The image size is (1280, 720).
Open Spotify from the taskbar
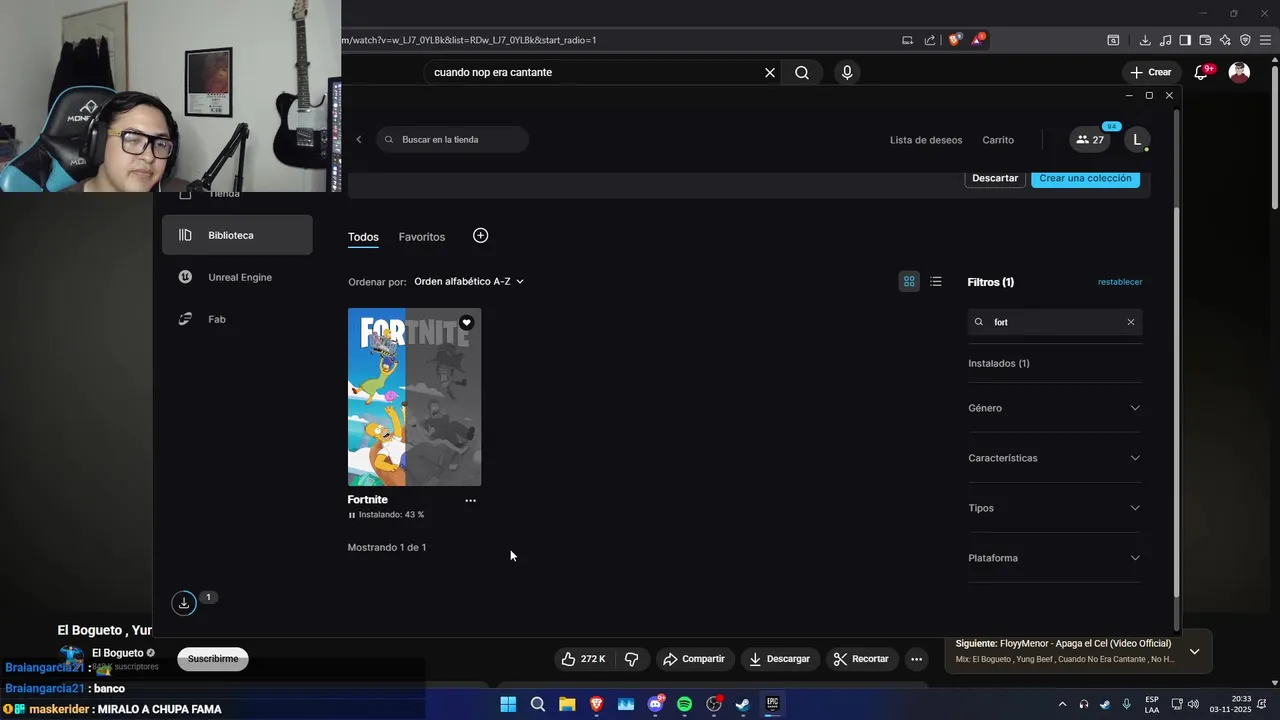tap(684, 704)
